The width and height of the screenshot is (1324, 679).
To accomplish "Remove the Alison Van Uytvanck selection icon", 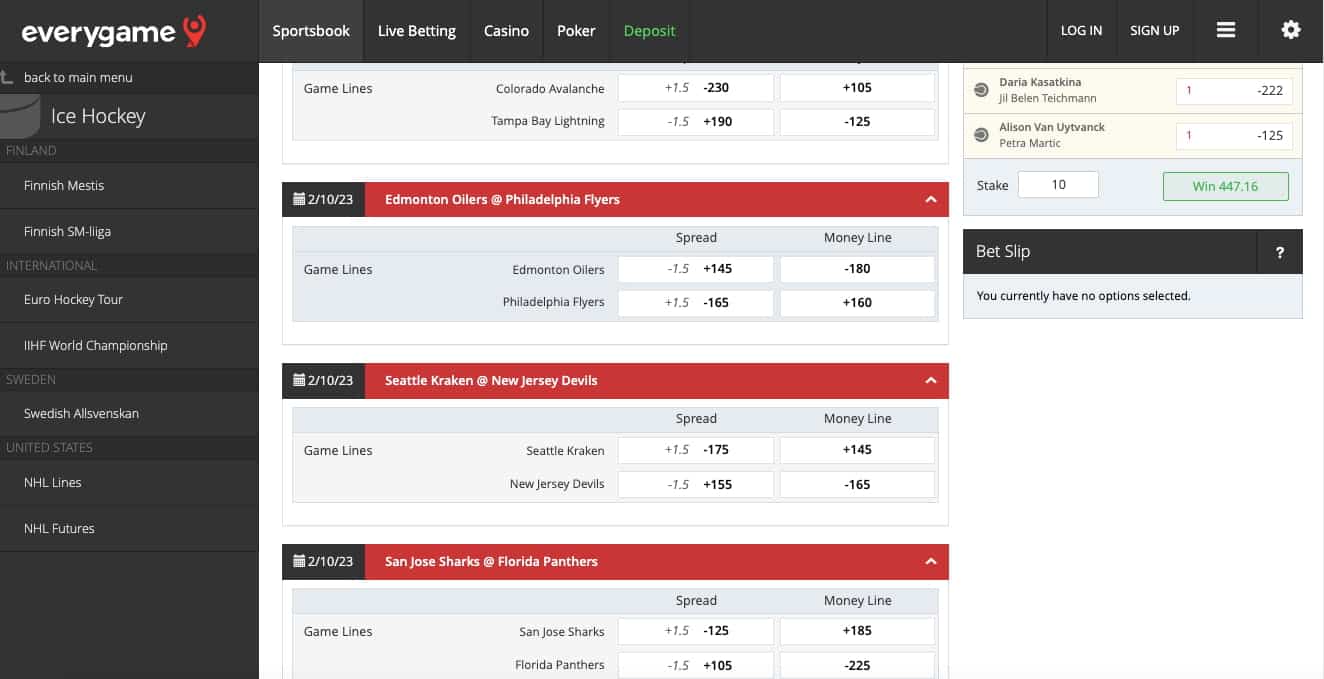I will pyautogui.click(x=981, y=135).
